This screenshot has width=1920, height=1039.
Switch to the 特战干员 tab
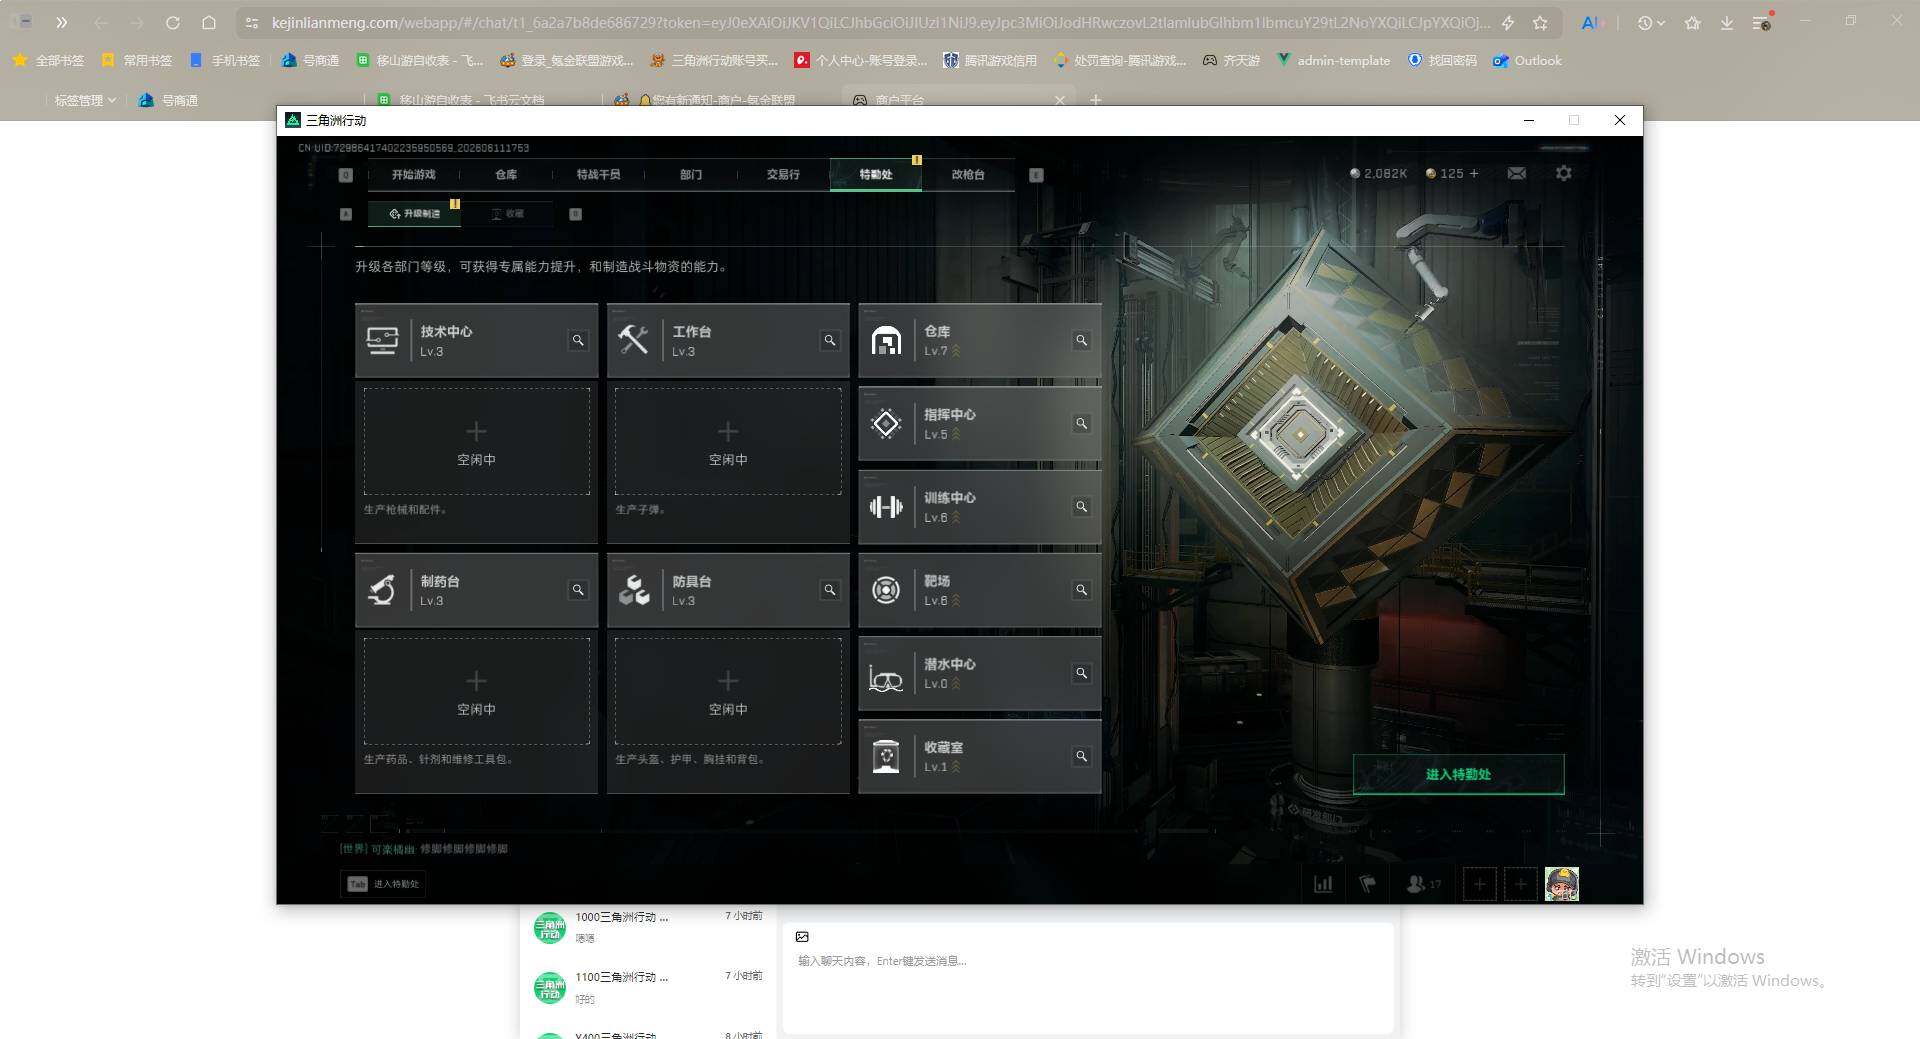coord(598,174)
